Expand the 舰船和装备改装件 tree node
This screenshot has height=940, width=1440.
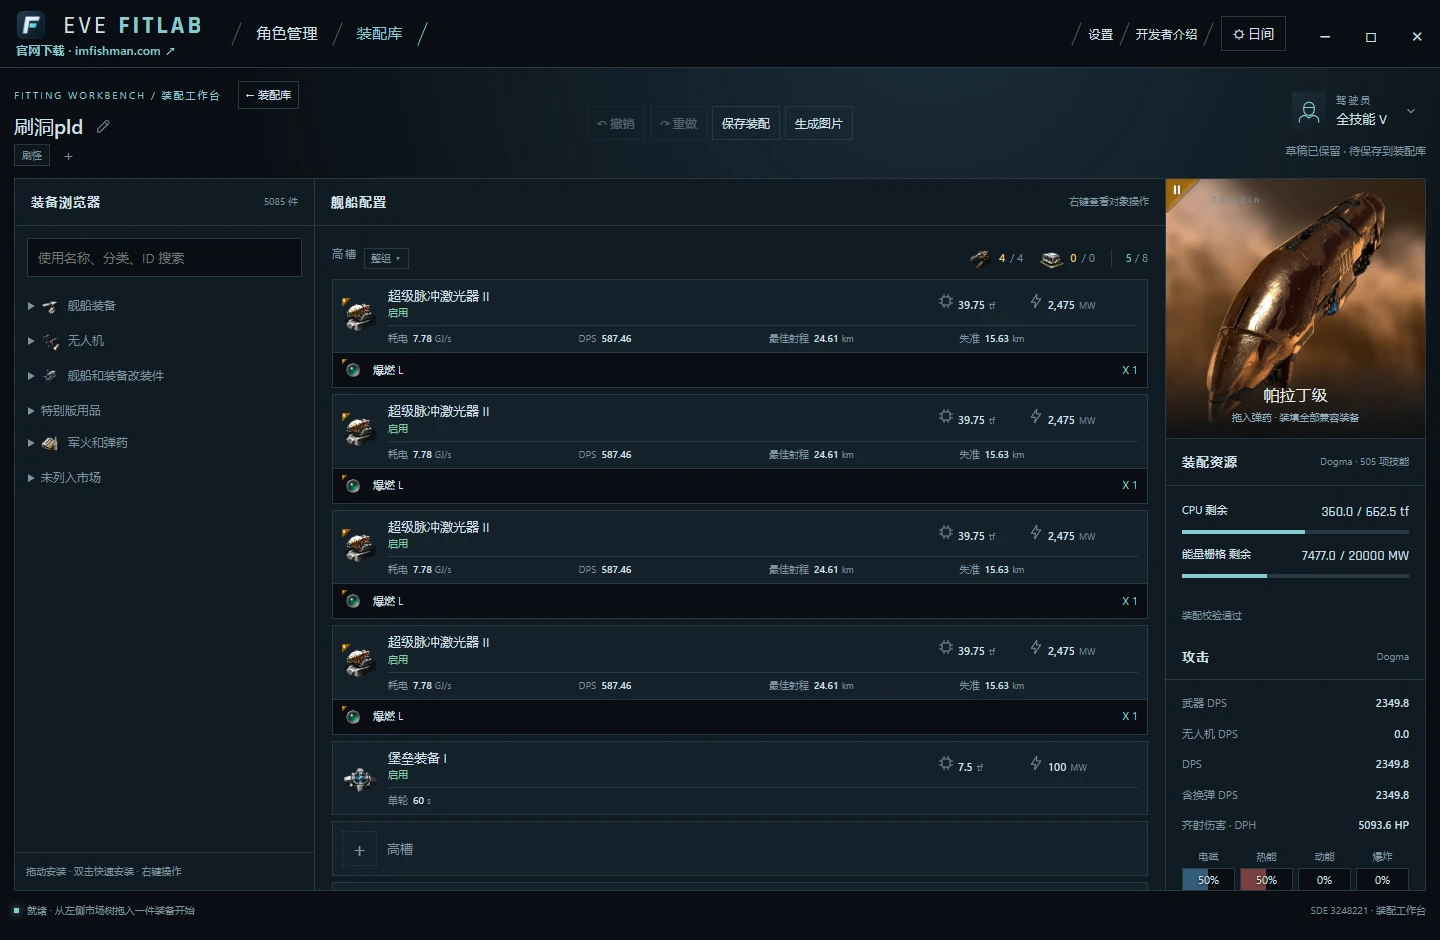pyautogui.click(x=31, y=376)
